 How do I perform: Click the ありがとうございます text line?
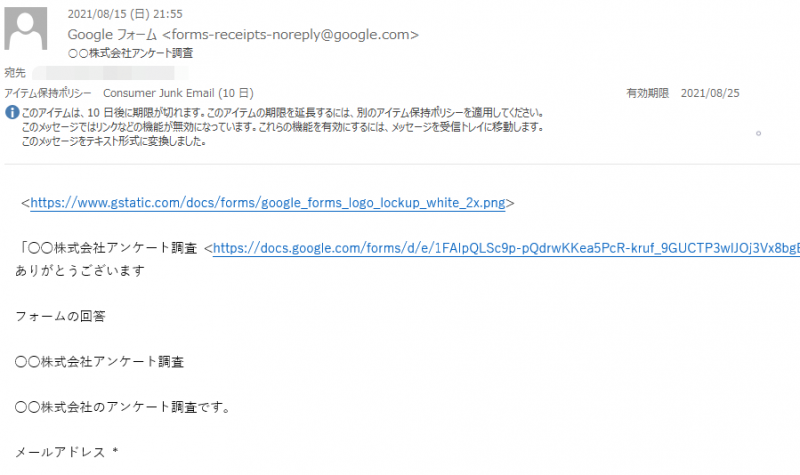(x=80, y=271)
